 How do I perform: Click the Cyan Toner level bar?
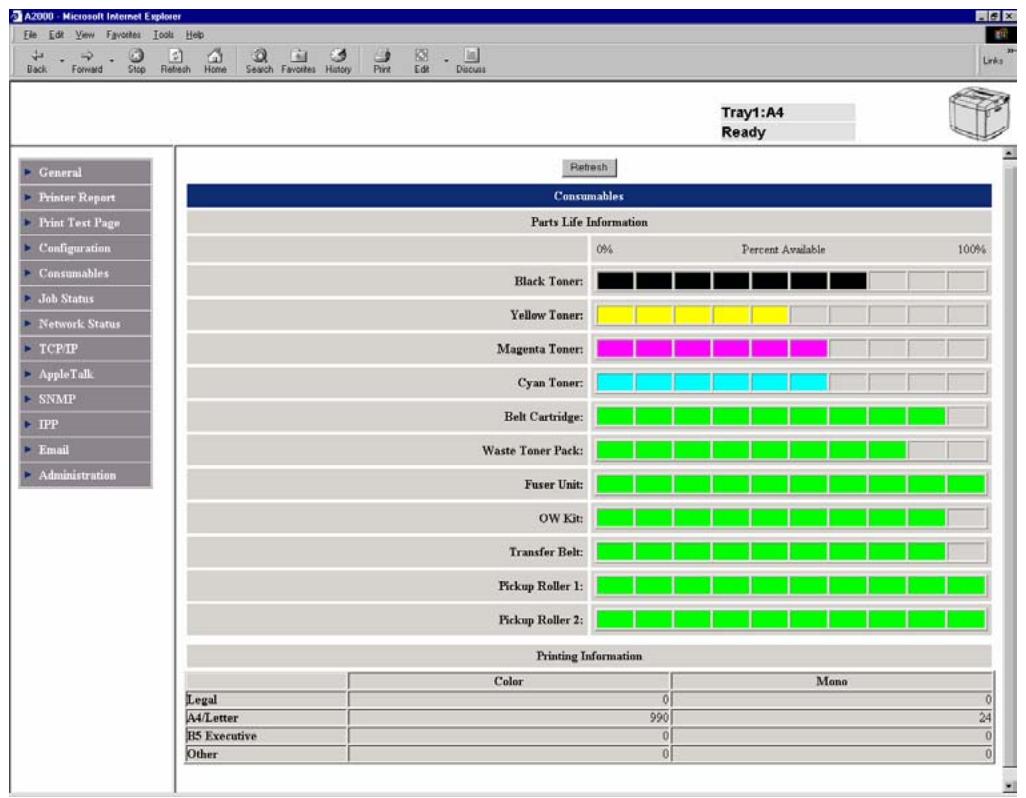[791, 383]
